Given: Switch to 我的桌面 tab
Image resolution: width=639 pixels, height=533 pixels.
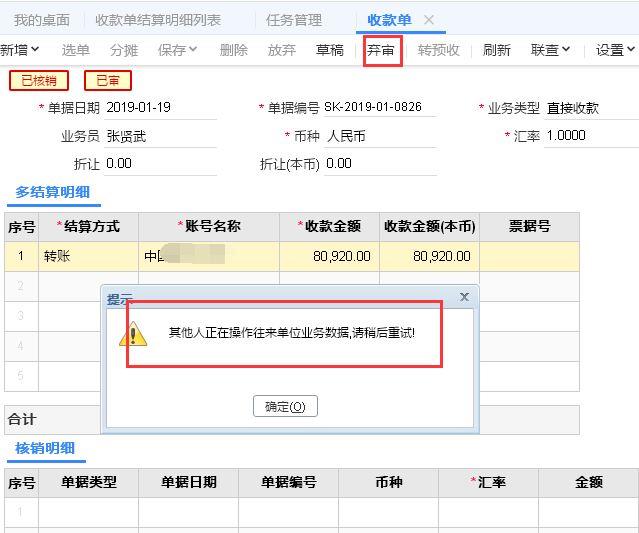Looking at the screenshot, I should tap(42, 20).
